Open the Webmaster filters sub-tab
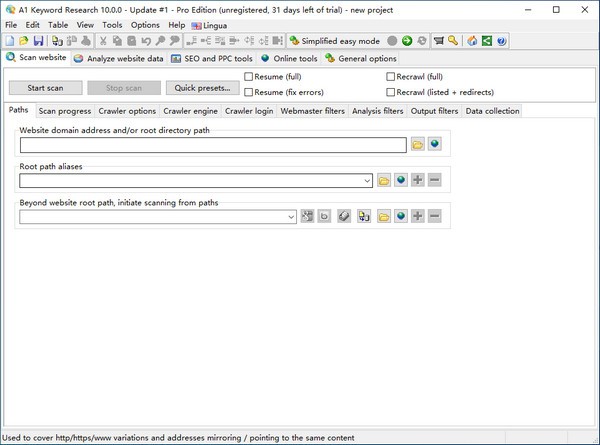Image resolution: width=600 pixels, height=445 pixels. (313, 111)
